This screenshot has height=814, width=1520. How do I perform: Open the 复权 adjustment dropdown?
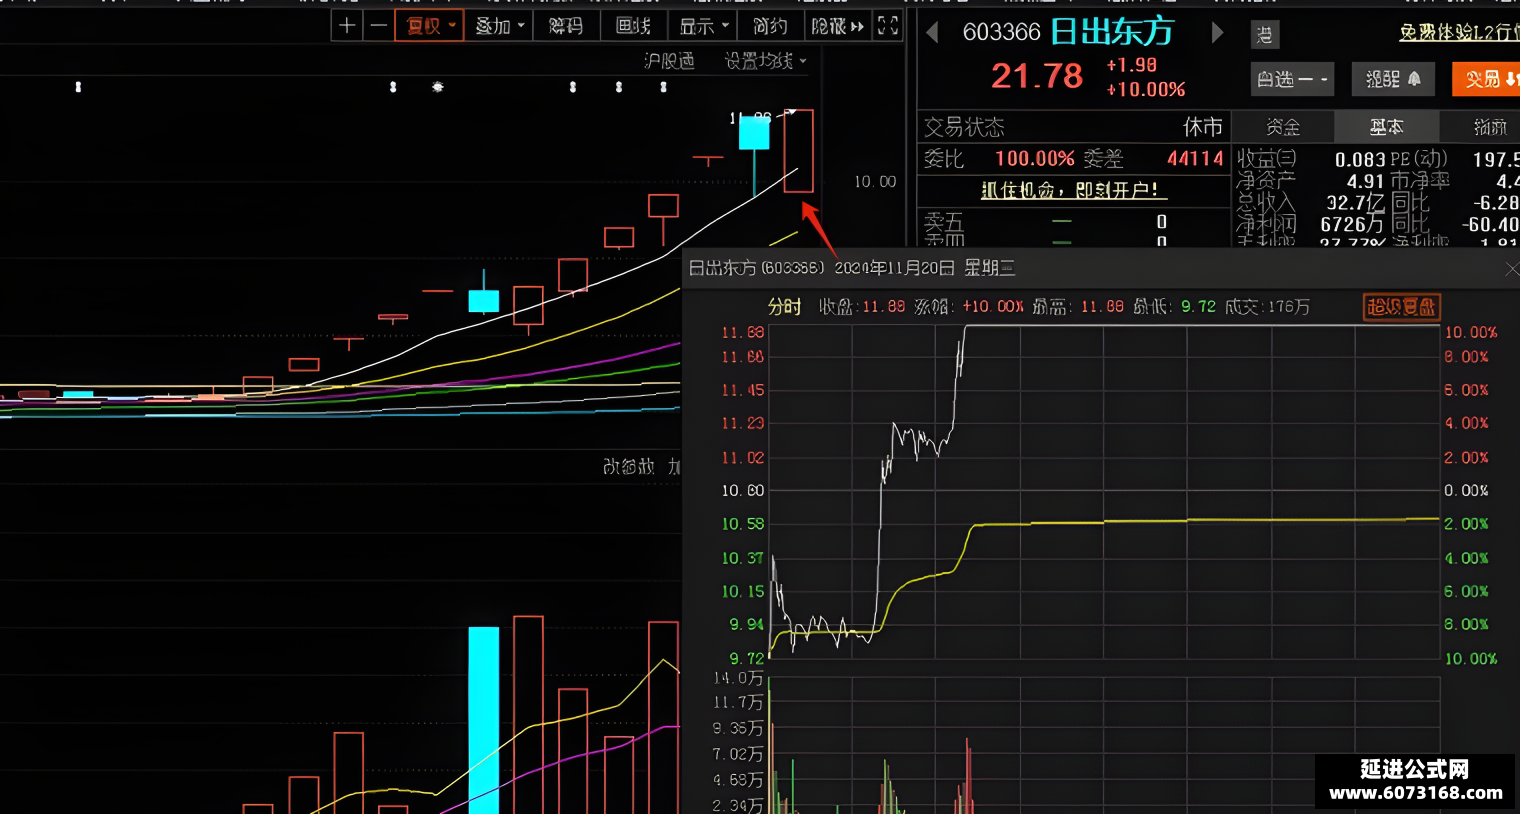click(x=430, y=26)
